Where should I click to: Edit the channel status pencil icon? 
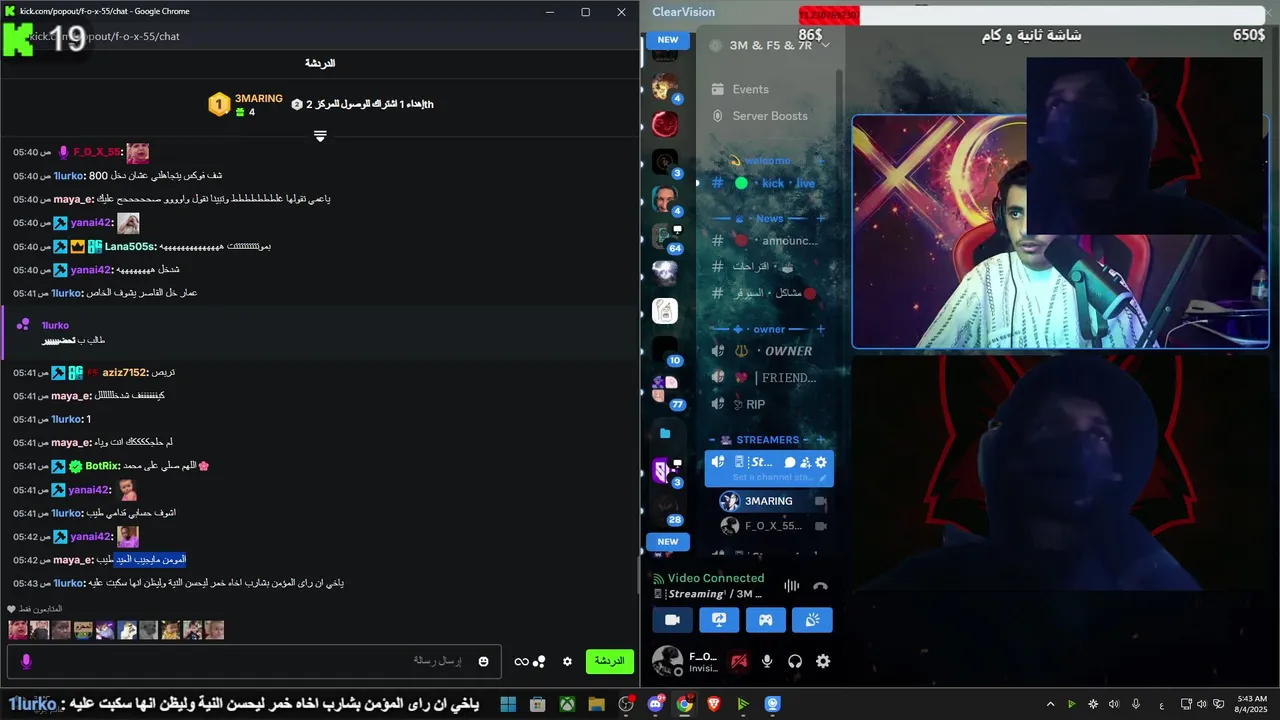(x=823, y=478)
